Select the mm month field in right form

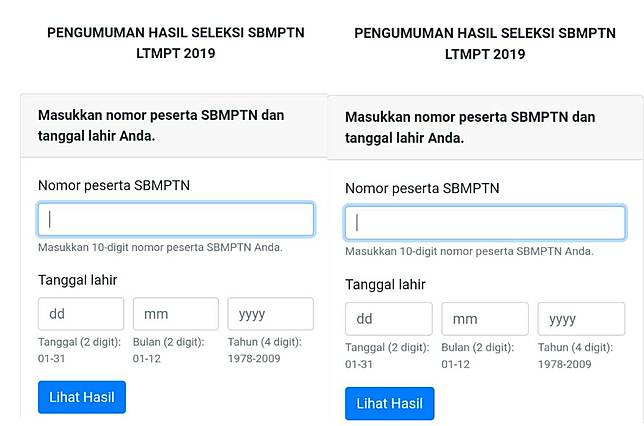pyautogui.click(x=485, y=319)
